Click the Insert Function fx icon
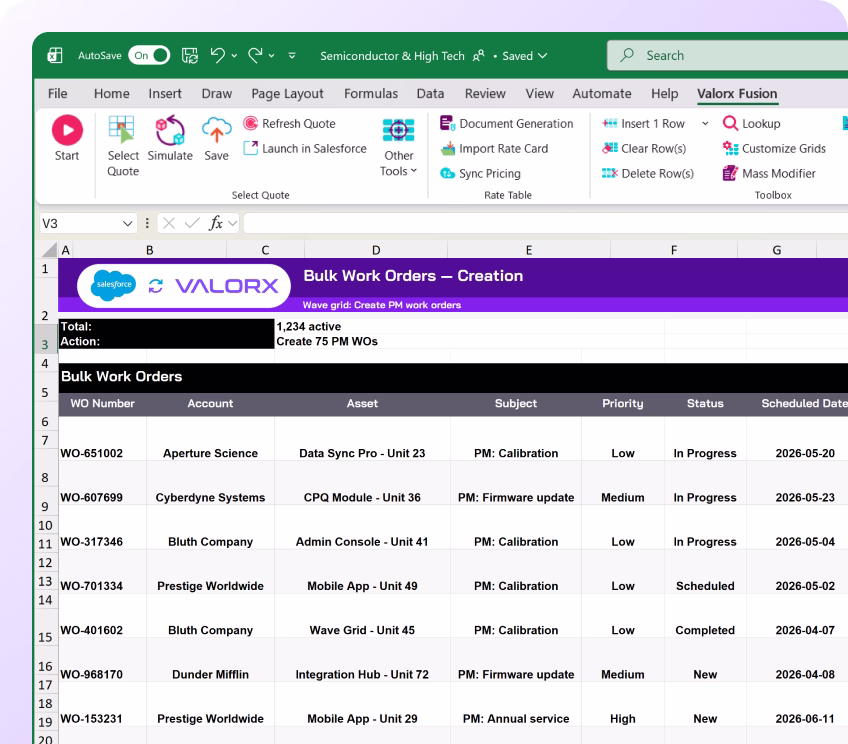This screenshot has height=744, width=848. (216, 223)
